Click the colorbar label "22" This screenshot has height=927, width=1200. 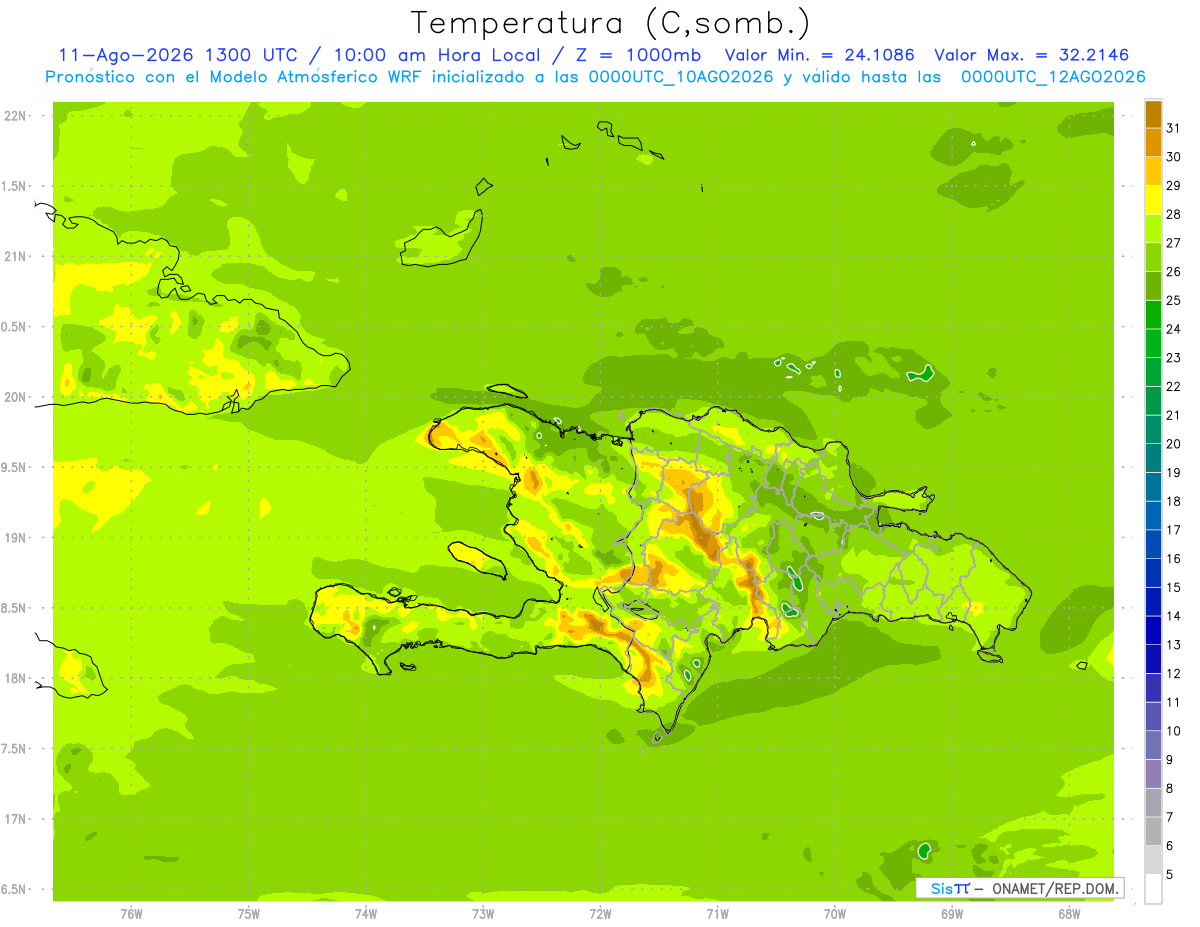[x=1173, y=387]
